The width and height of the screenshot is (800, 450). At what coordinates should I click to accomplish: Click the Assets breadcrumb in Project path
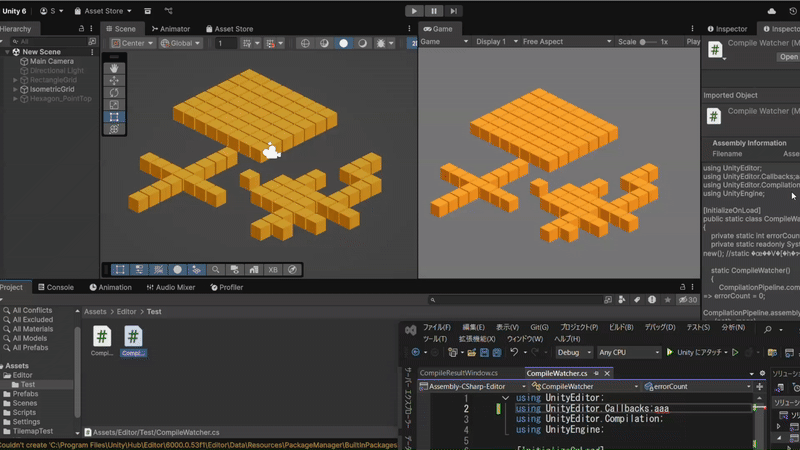(x=95, y=312)
